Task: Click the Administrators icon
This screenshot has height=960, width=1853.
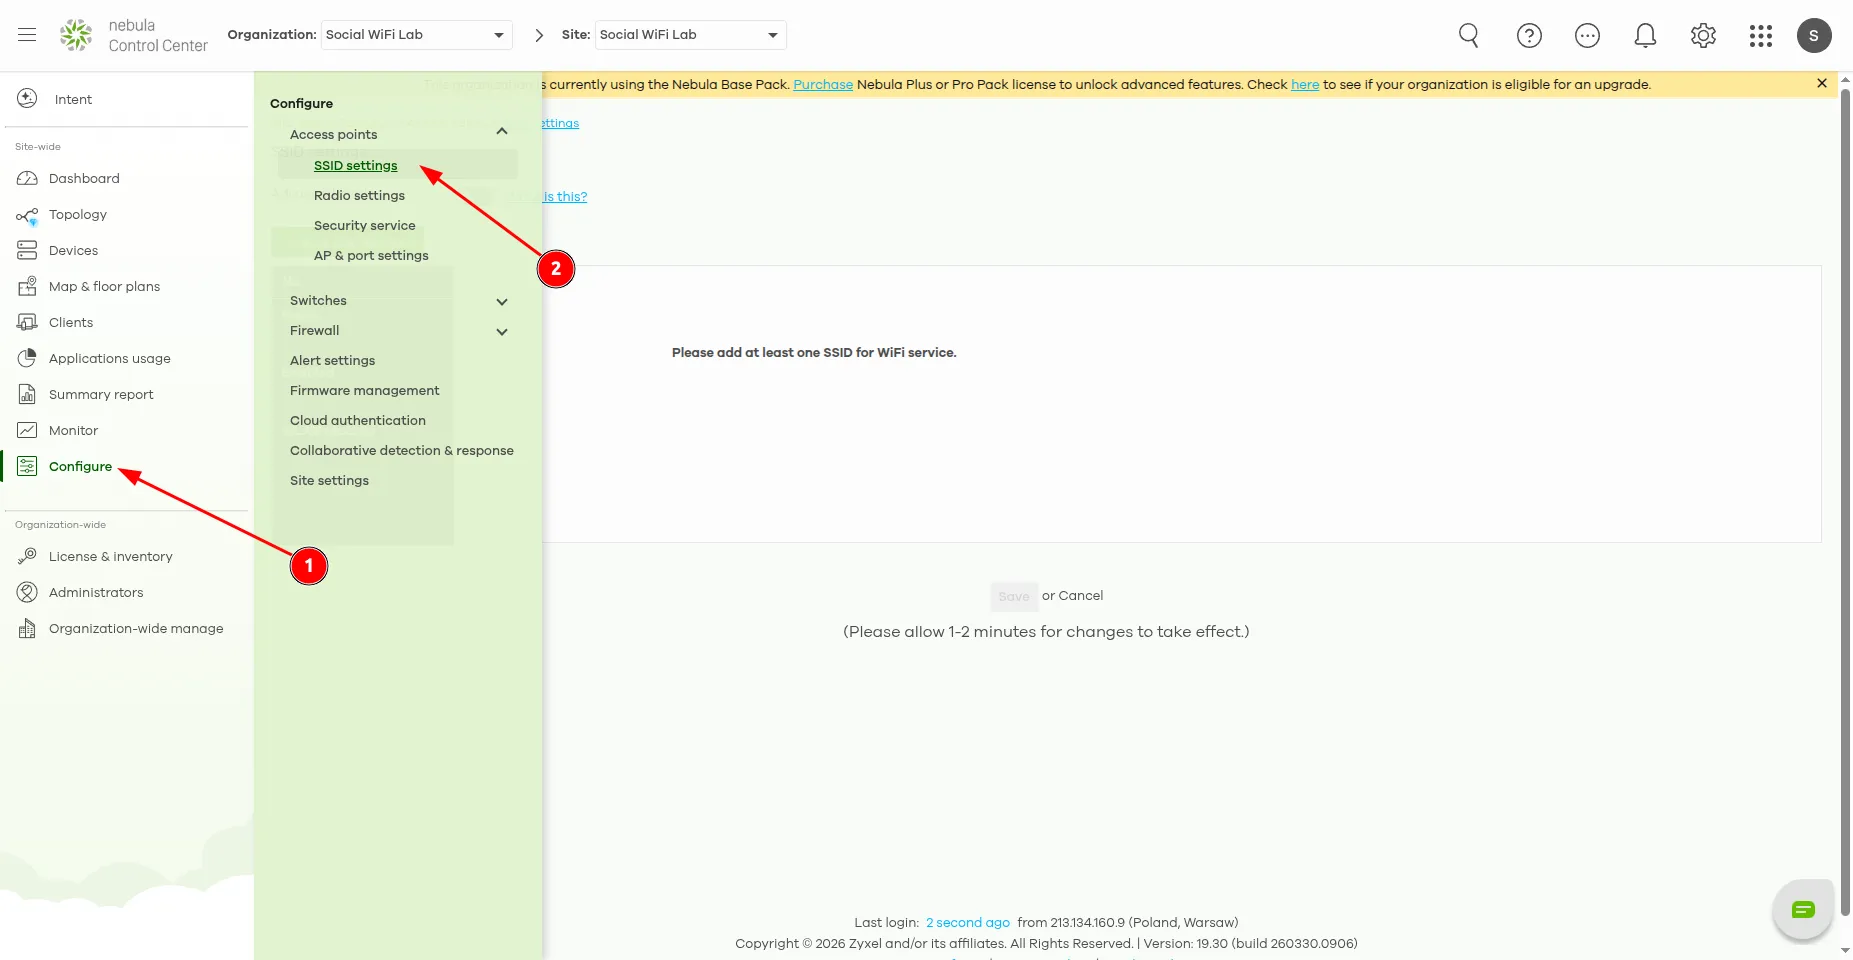Action: [x=27, y=592]
